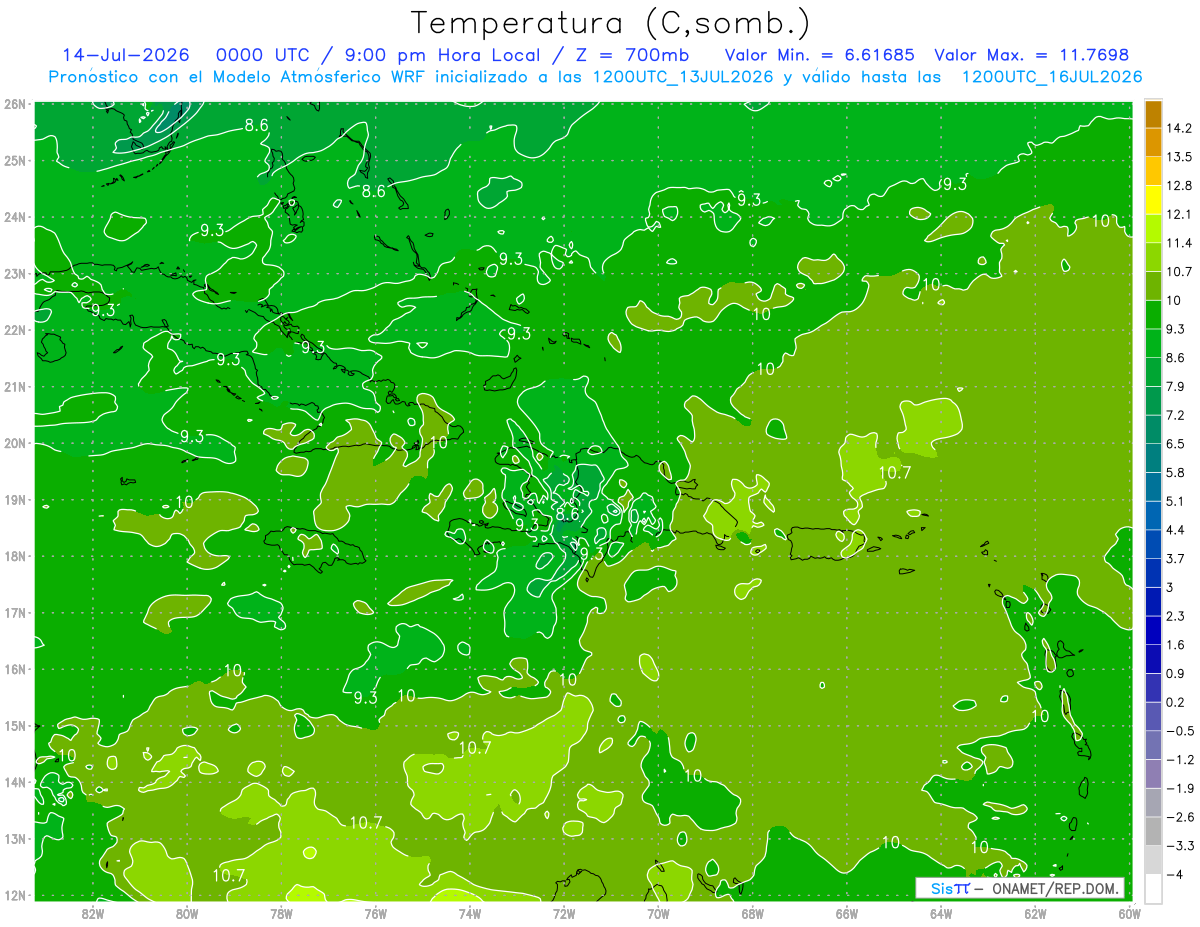1200x927 pixels.
Task: Click the '72W' longitude axis label
Action: tap(564, 913)
